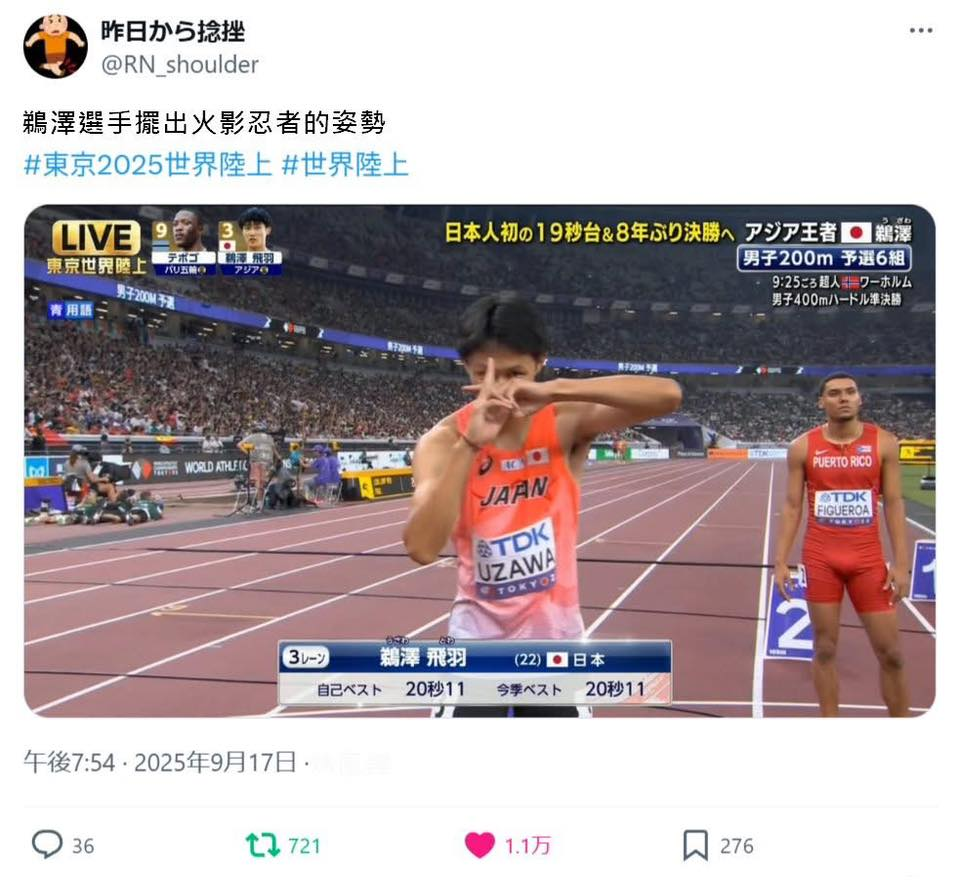Toggle the bookmark icon for this post
Viewport: 960px width, 880px height.
[696, 845]
